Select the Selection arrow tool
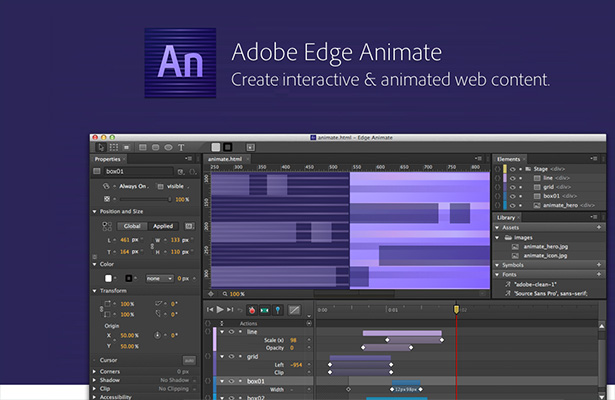The height and width of the screenshot is (400, 615). point(98,146)
